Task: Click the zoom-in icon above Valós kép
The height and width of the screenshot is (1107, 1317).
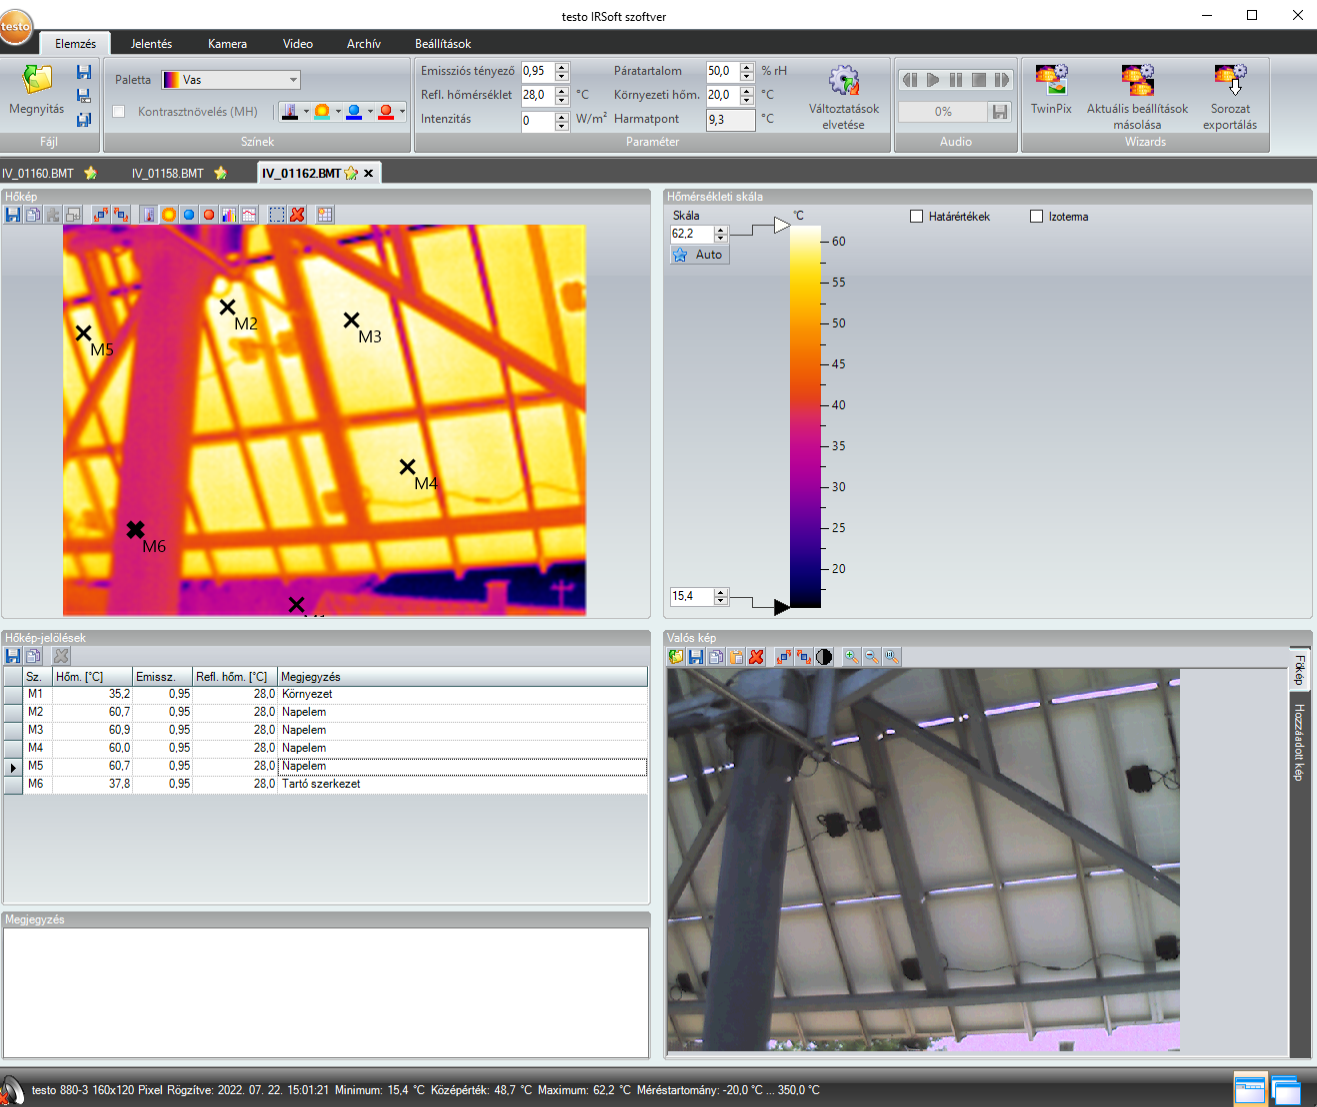Action: (x=851, y=657)
